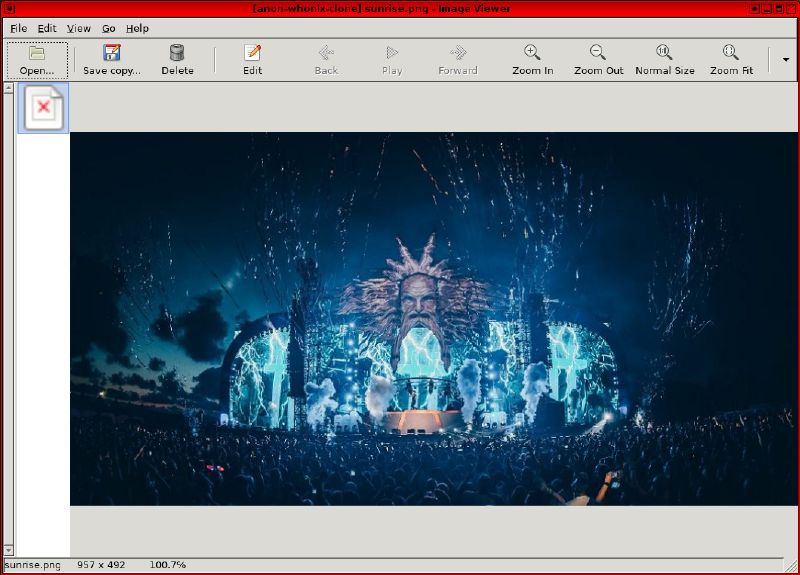The width and height of the screenshot is (800, 575).
Task: Open the Edit pencil tool
Action: click(252, 53)
